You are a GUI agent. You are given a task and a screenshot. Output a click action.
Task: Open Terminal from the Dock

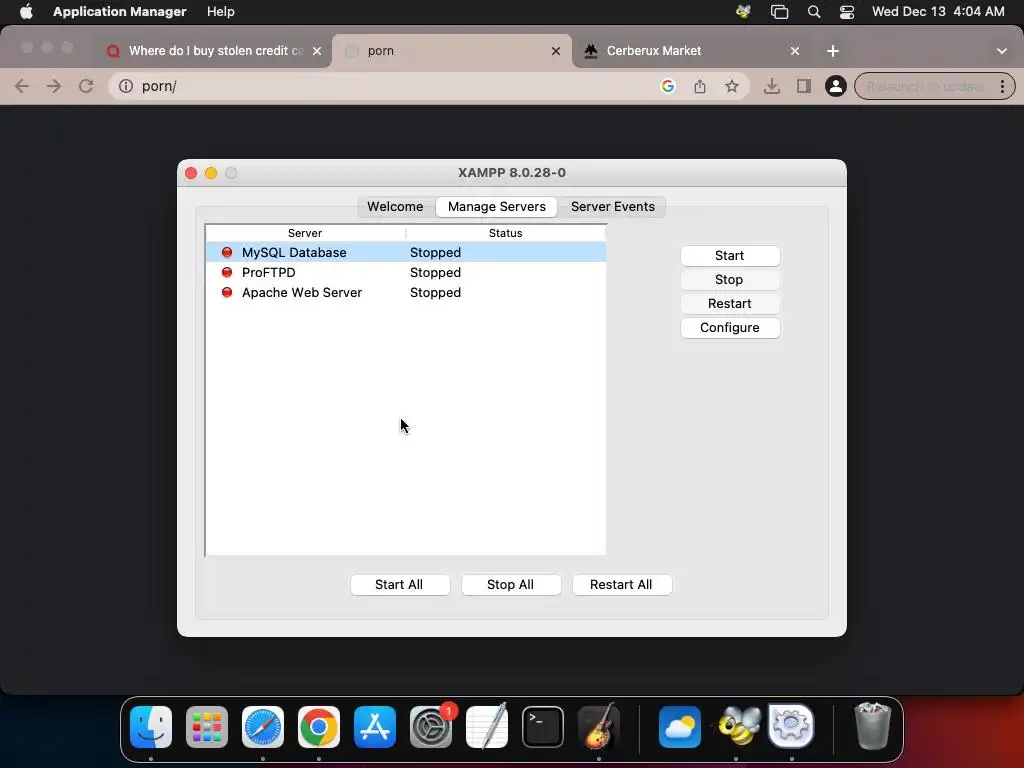(543, 727)
